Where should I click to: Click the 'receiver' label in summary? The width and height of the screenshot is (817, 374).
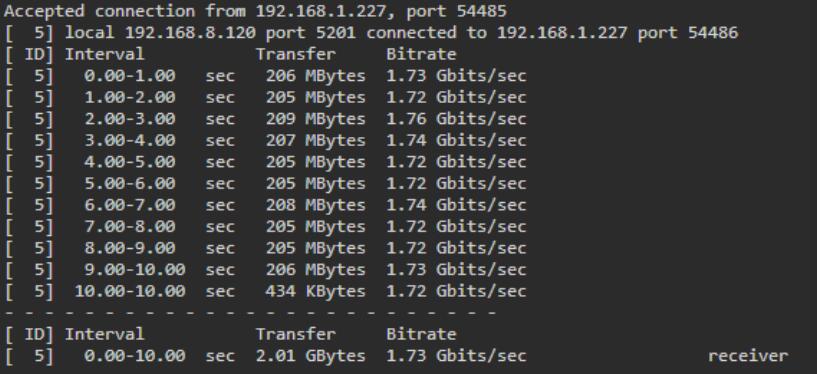pos(748,356)
